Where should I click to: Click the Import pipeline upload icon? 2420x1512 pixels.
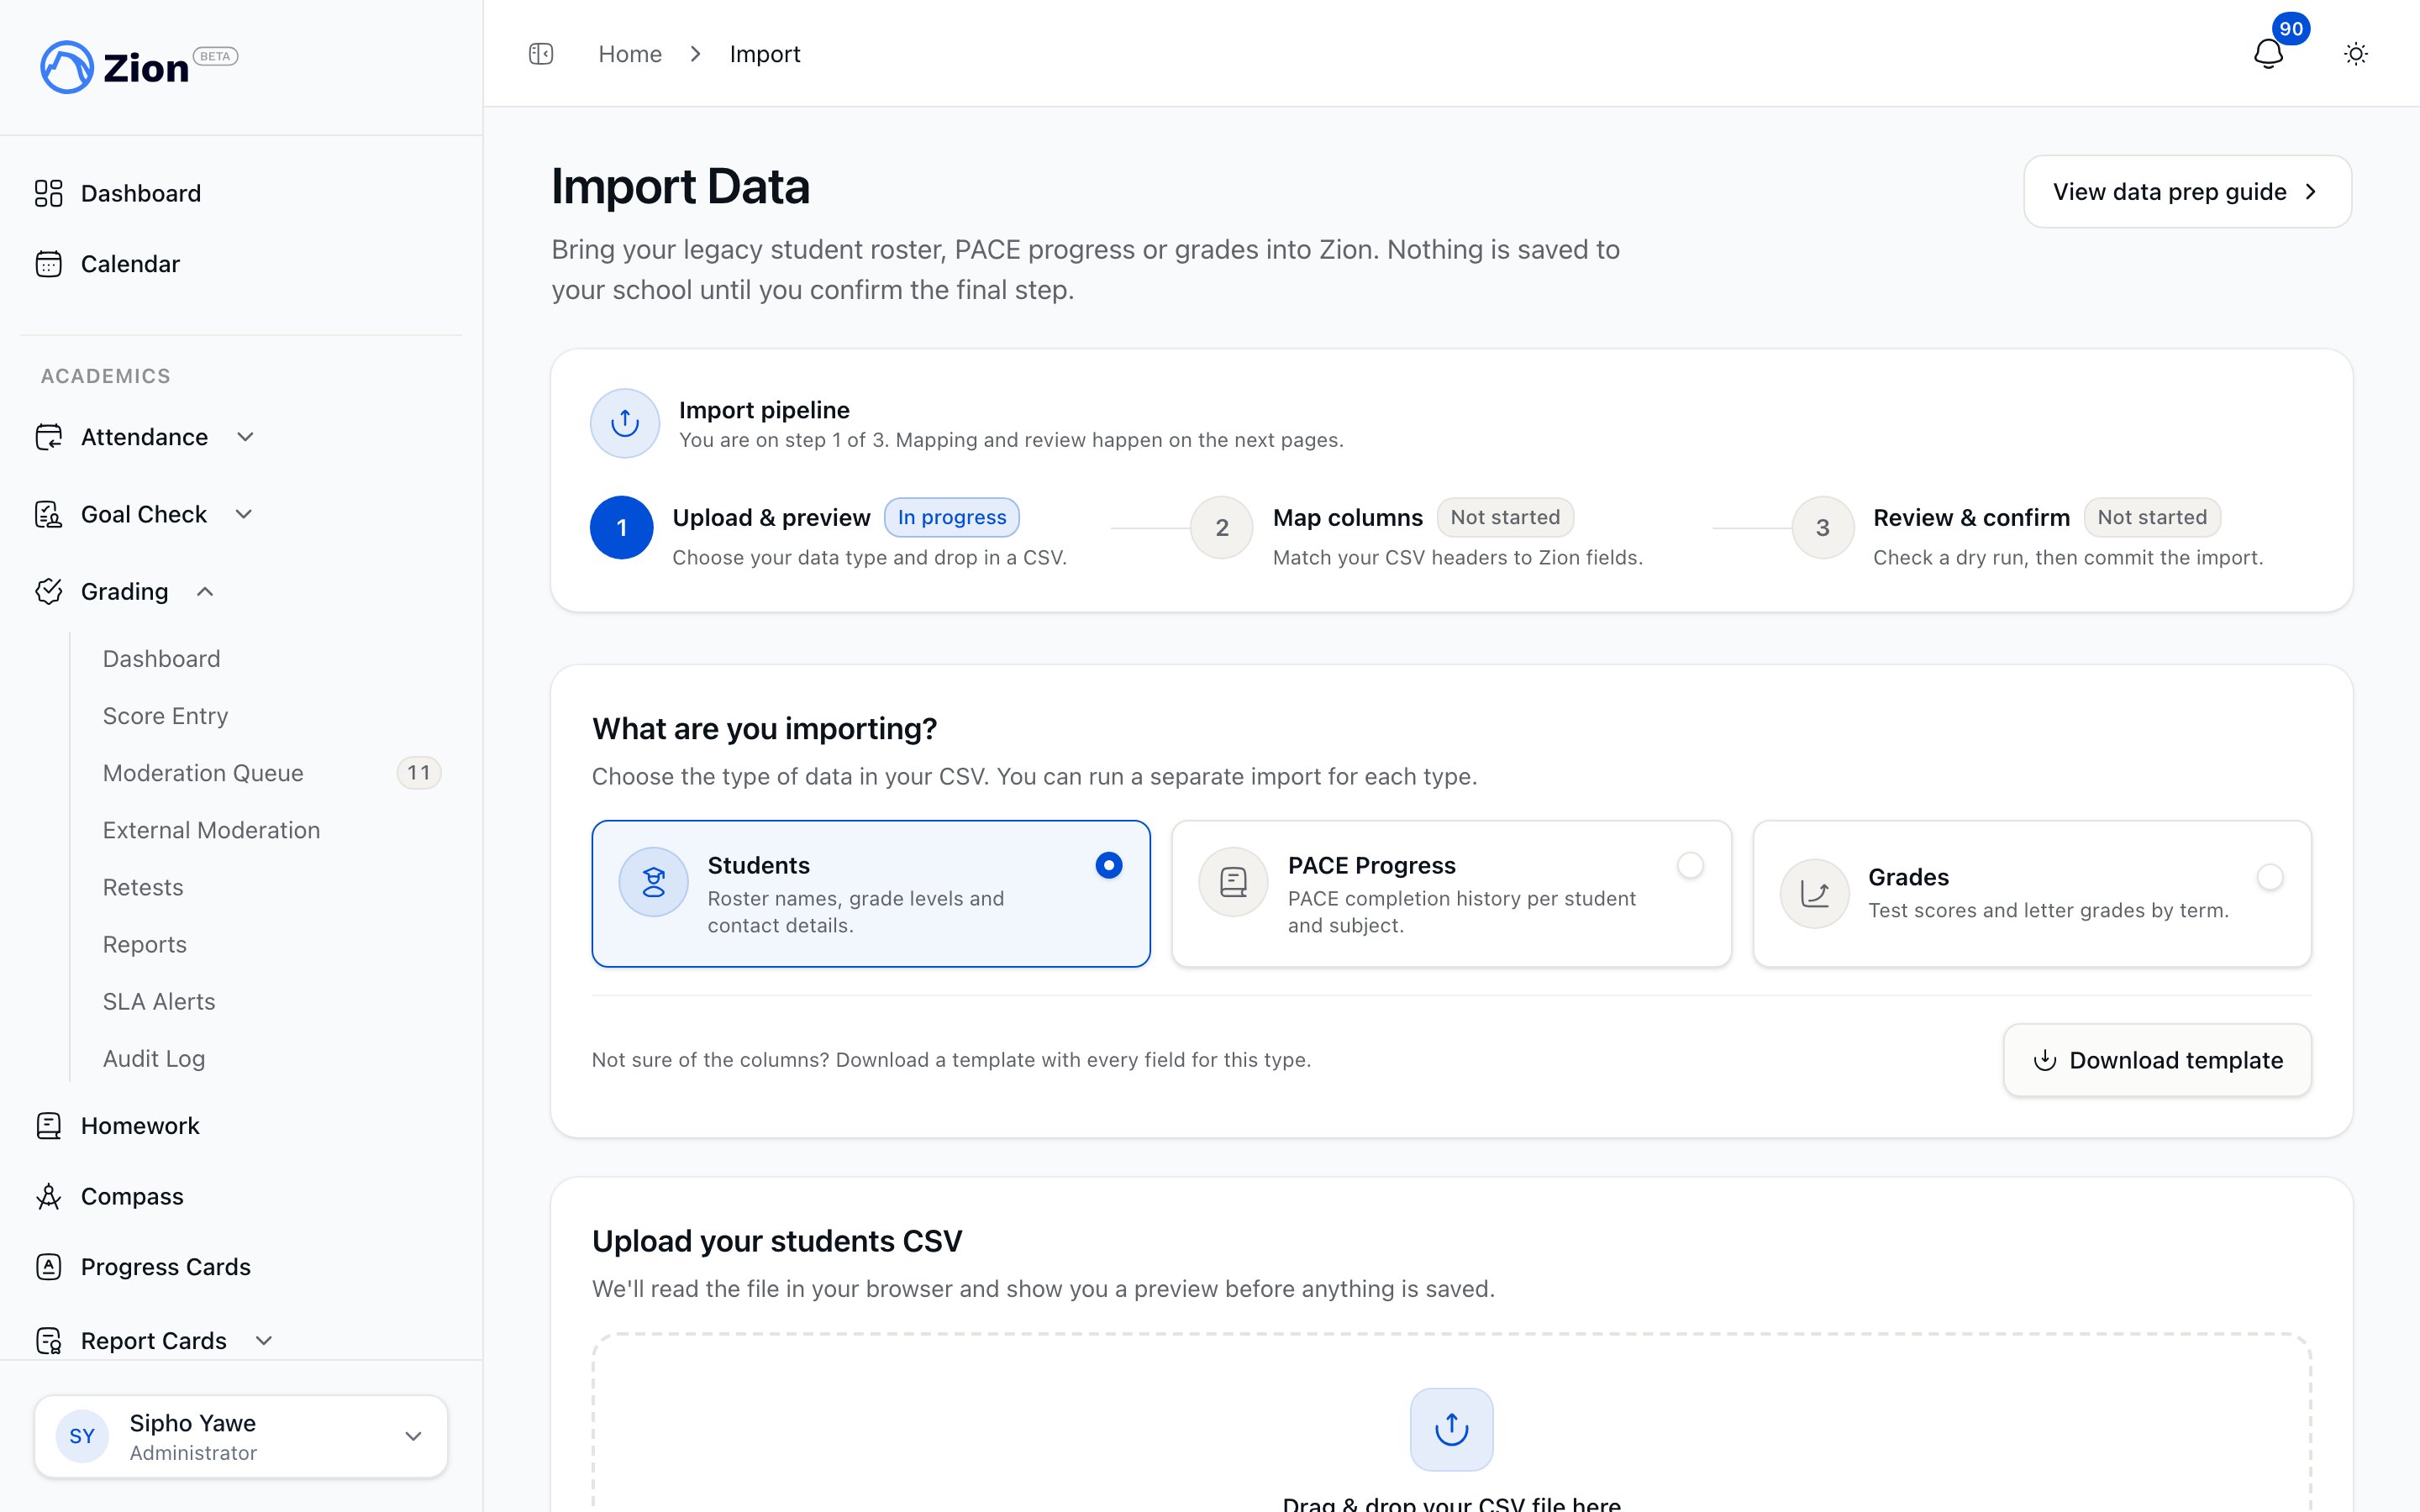point(625,423)
